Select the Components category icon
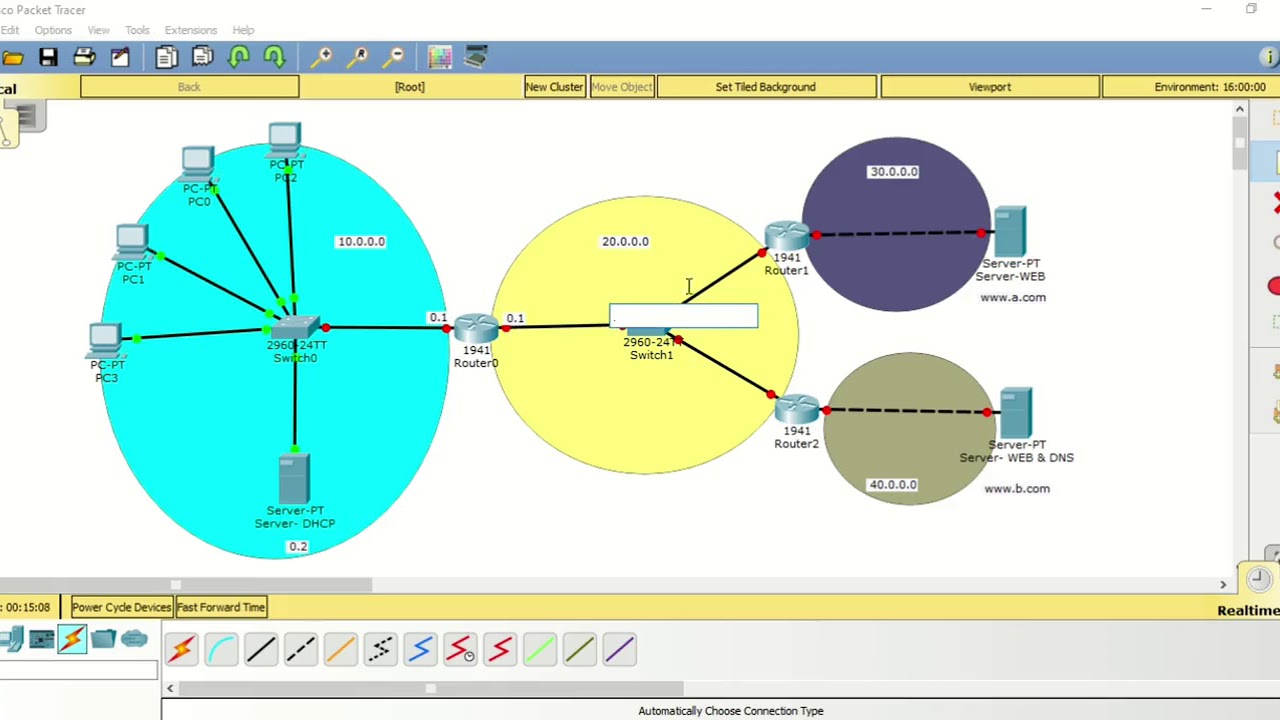The width and height of the screenshot is (1280, 720). [41, 639]
